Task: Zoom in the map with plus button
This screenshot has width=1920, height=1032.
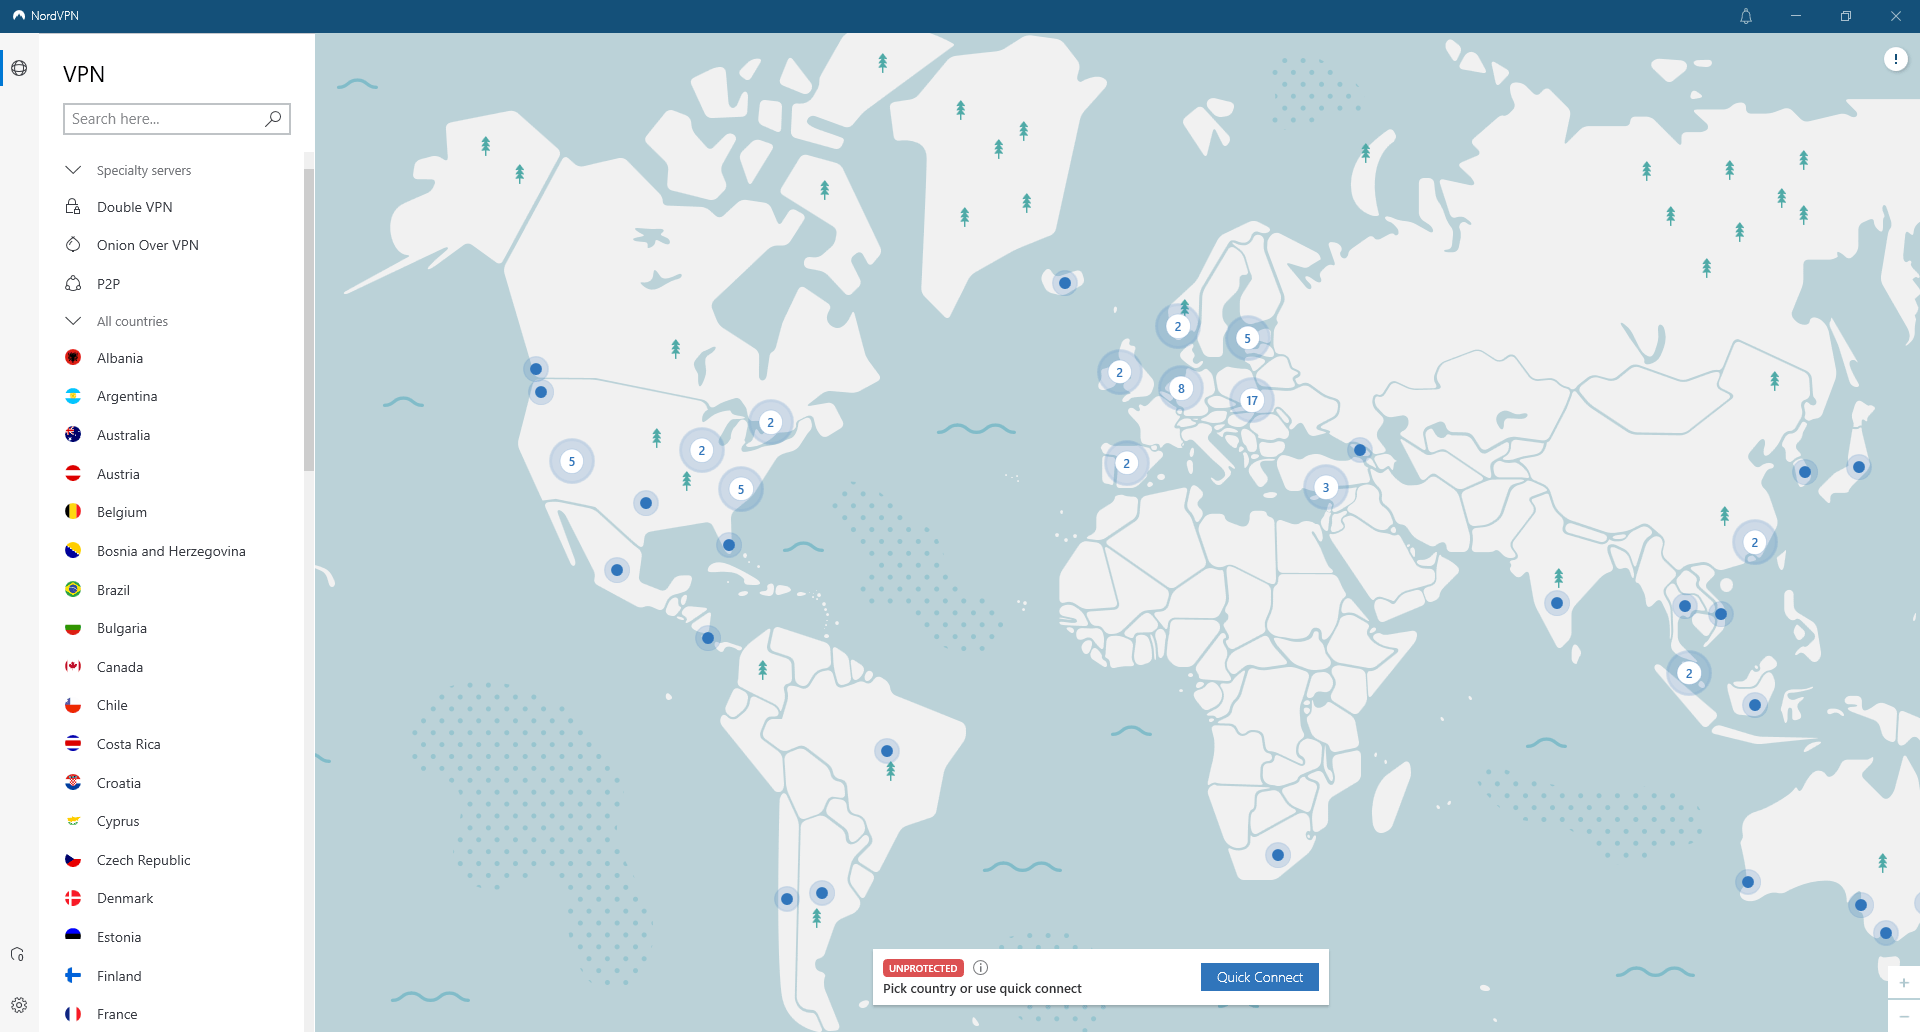Action: pos(1904,983)
